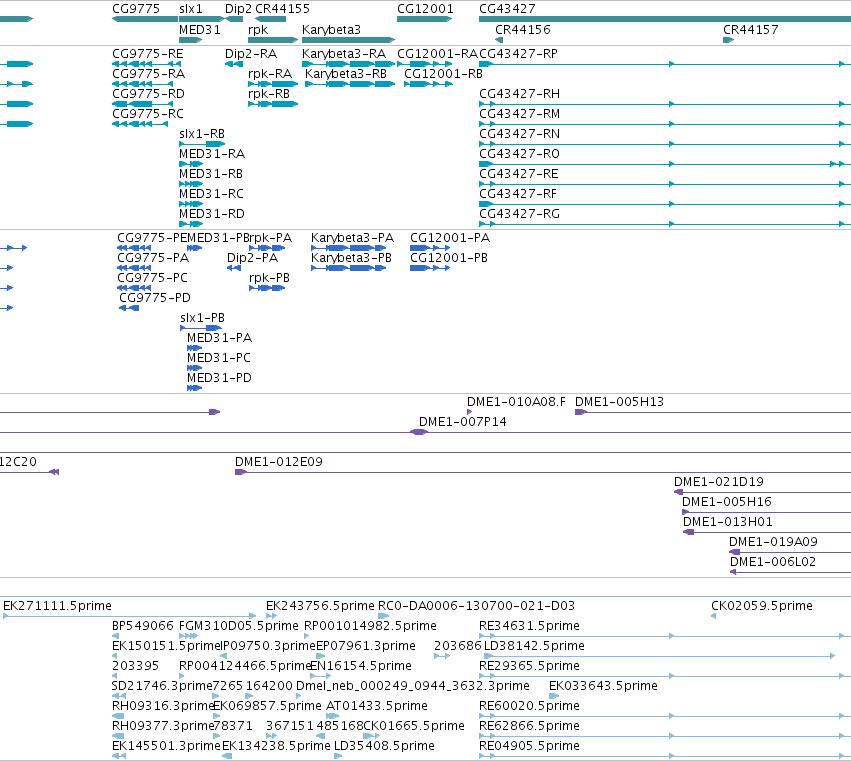Click protein Dip2-PA

[x=234, y=268]
